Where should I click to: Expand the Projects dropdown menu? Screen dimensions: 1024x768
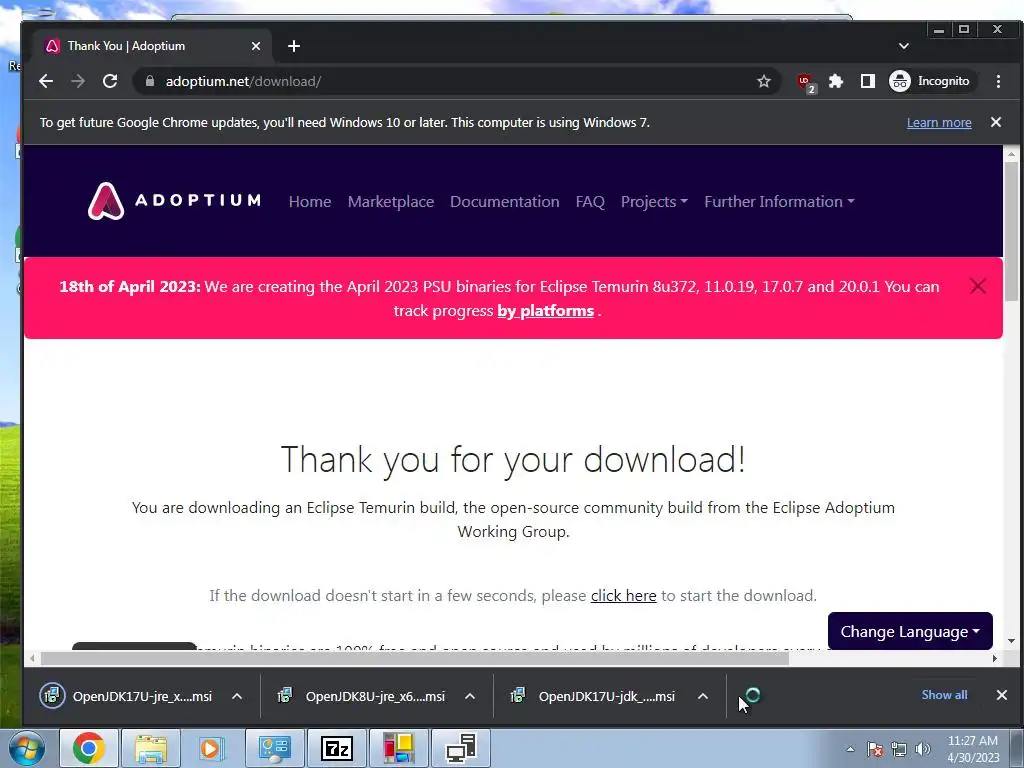coord(654,201)
